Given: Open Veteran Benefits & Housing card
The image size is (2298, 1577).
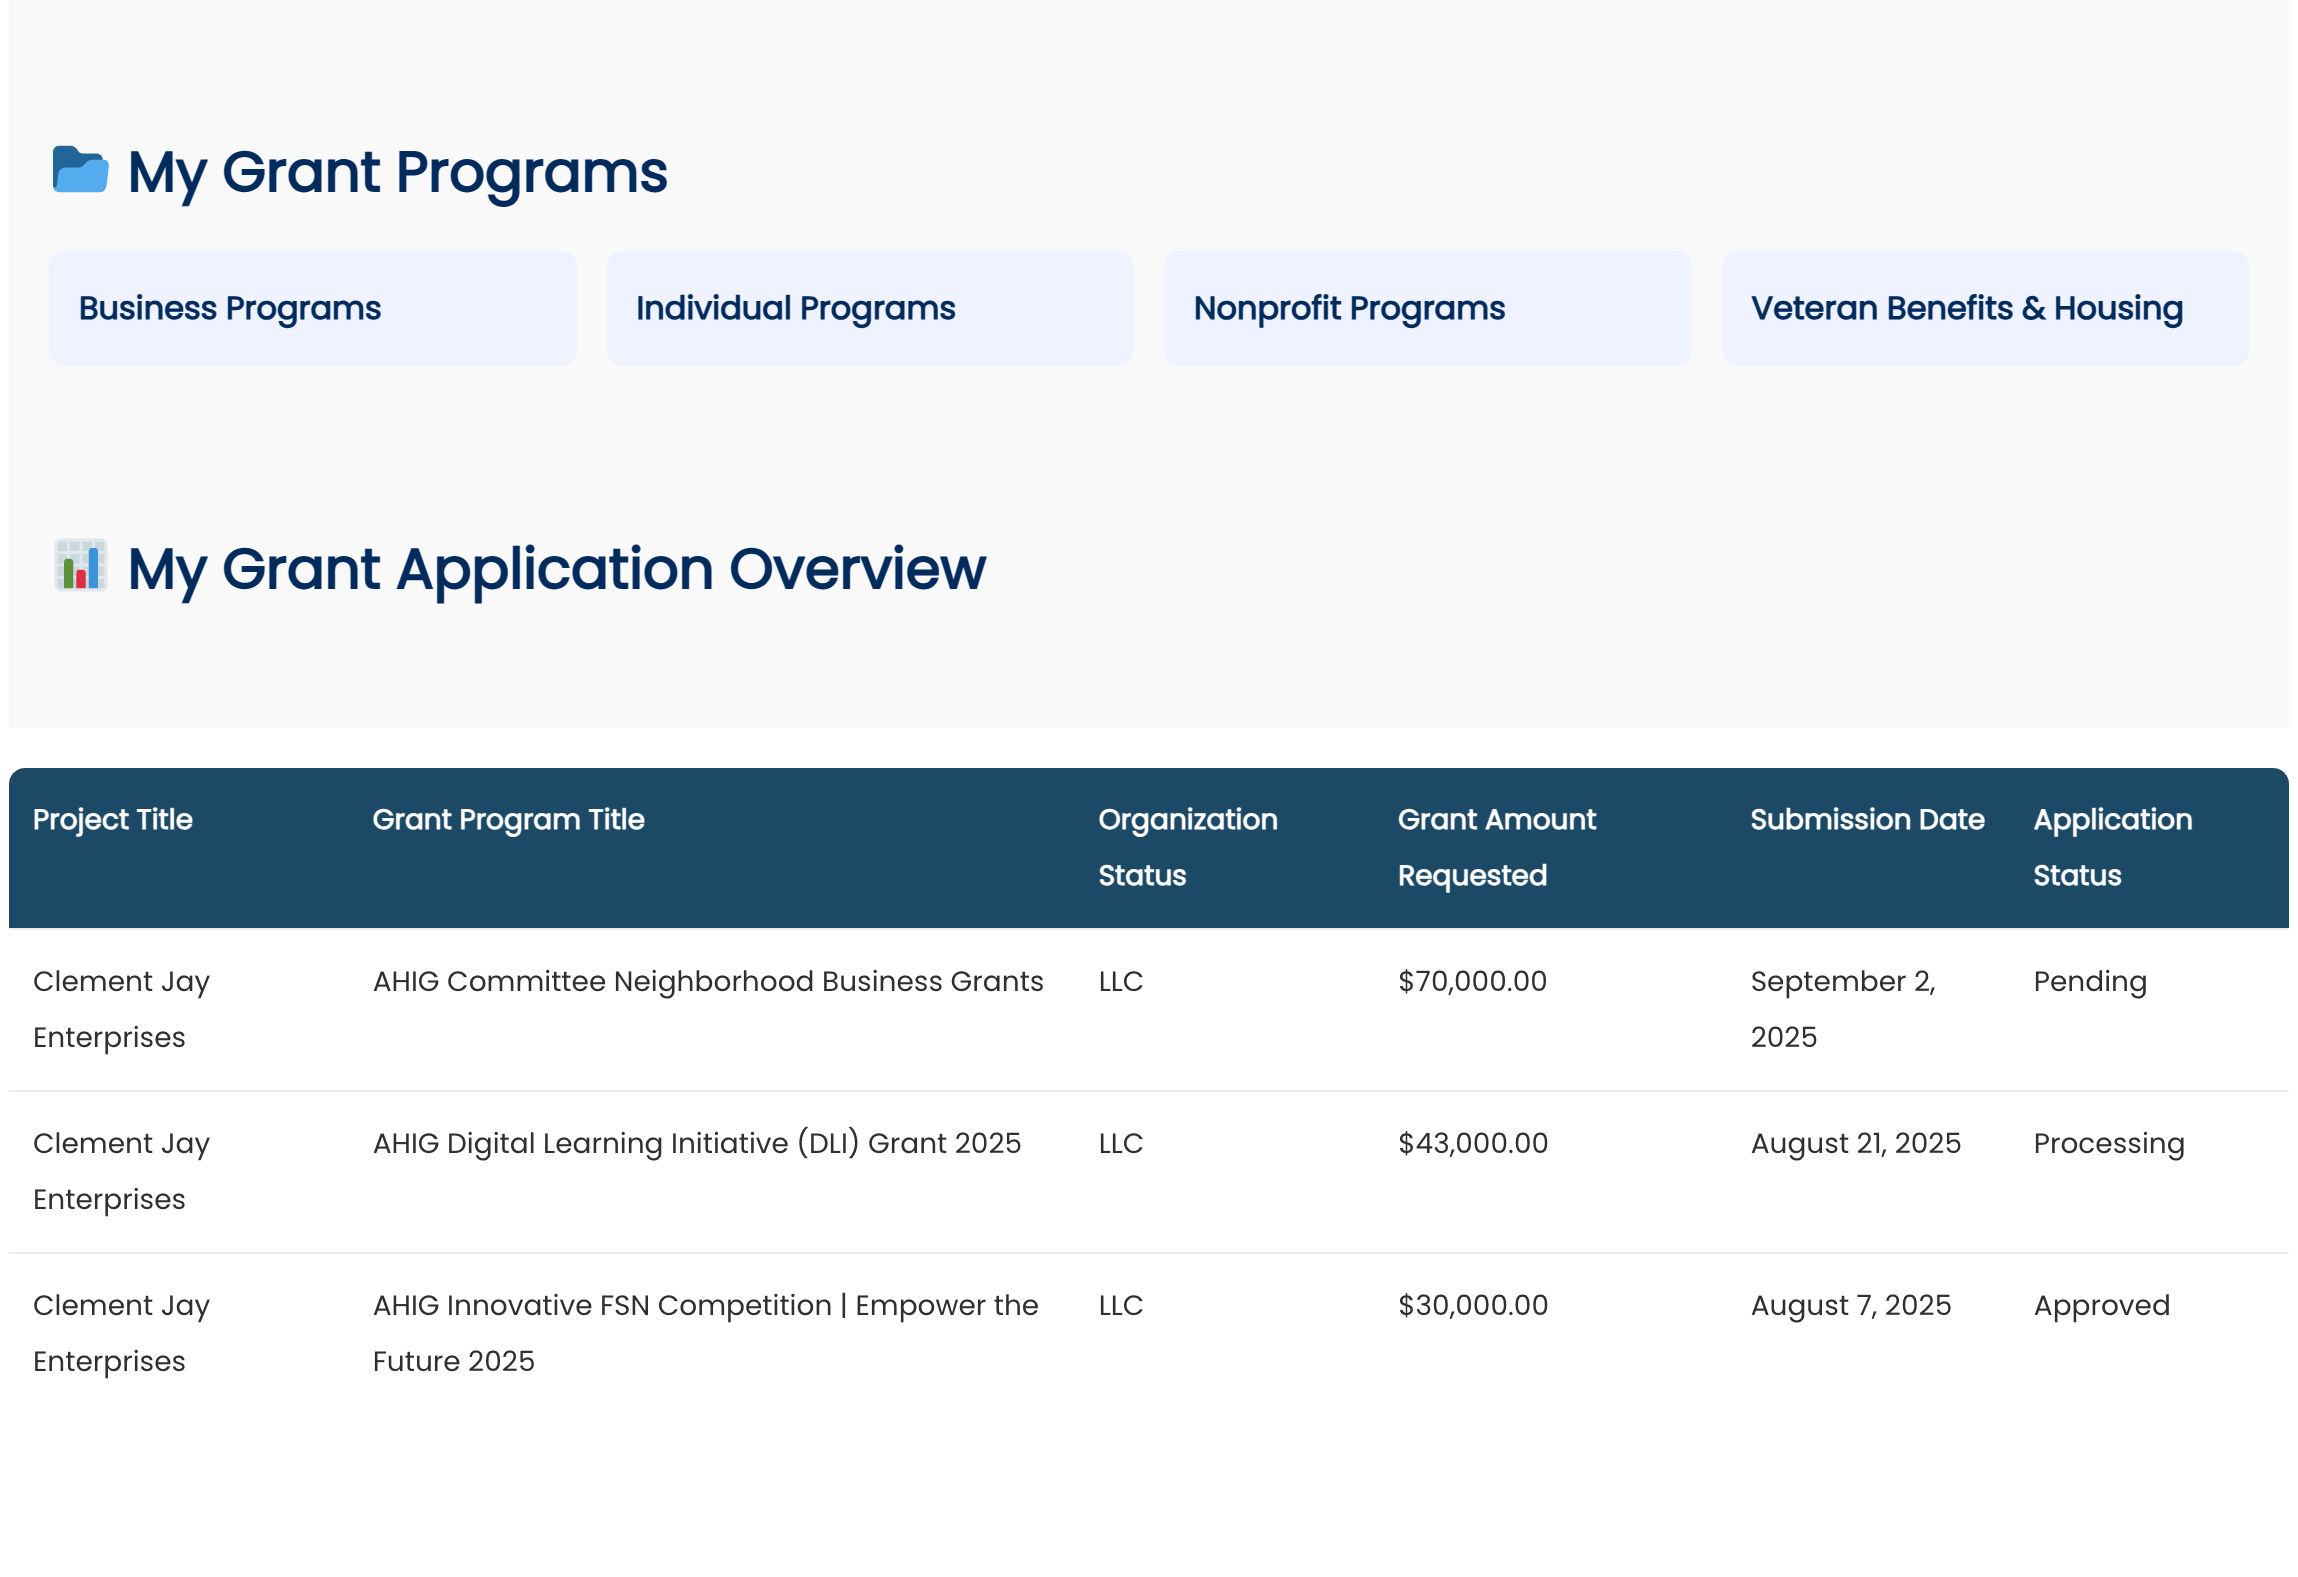Looking at the screenshot, I should pyautogui.click(x=1984, y=308).
